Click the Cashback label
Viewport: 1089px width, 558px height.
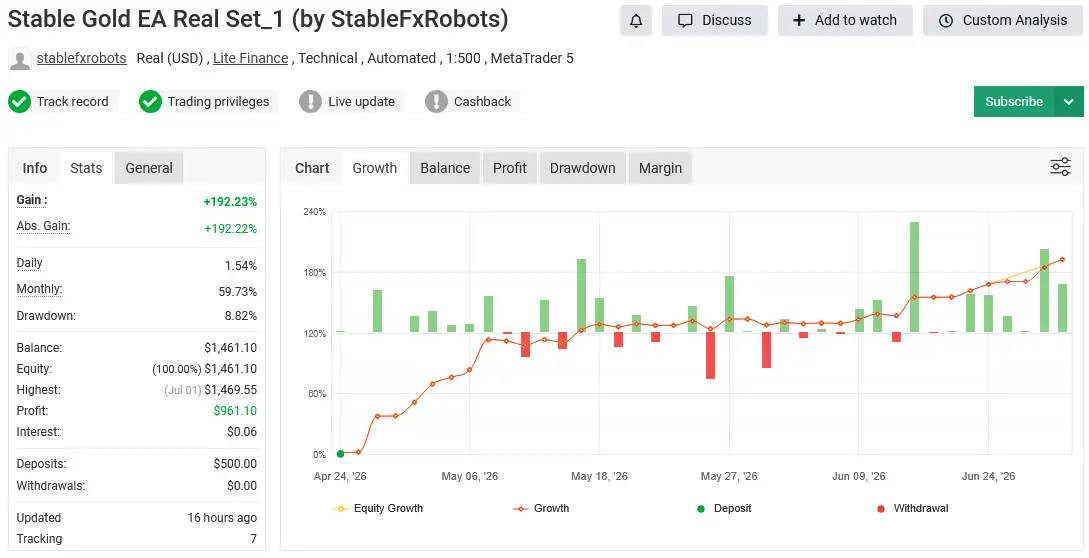[x=482, y=101]
